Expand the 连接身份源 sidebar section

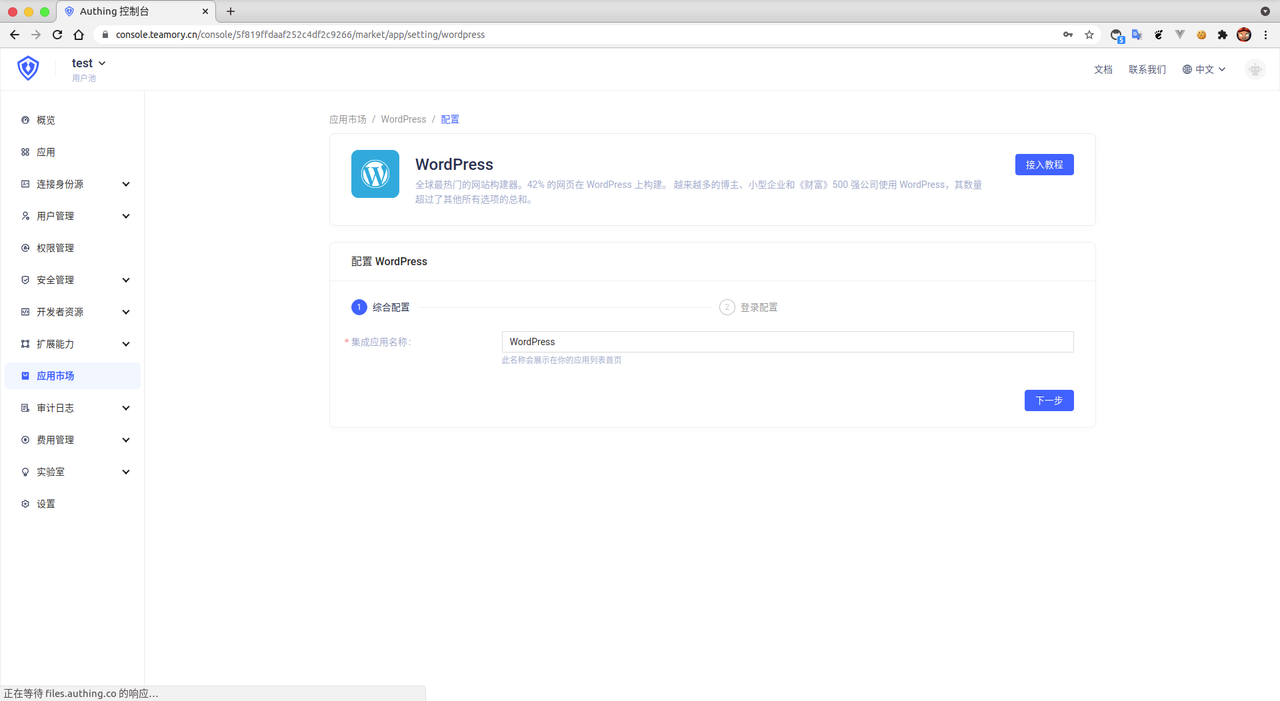coord(72,184)
